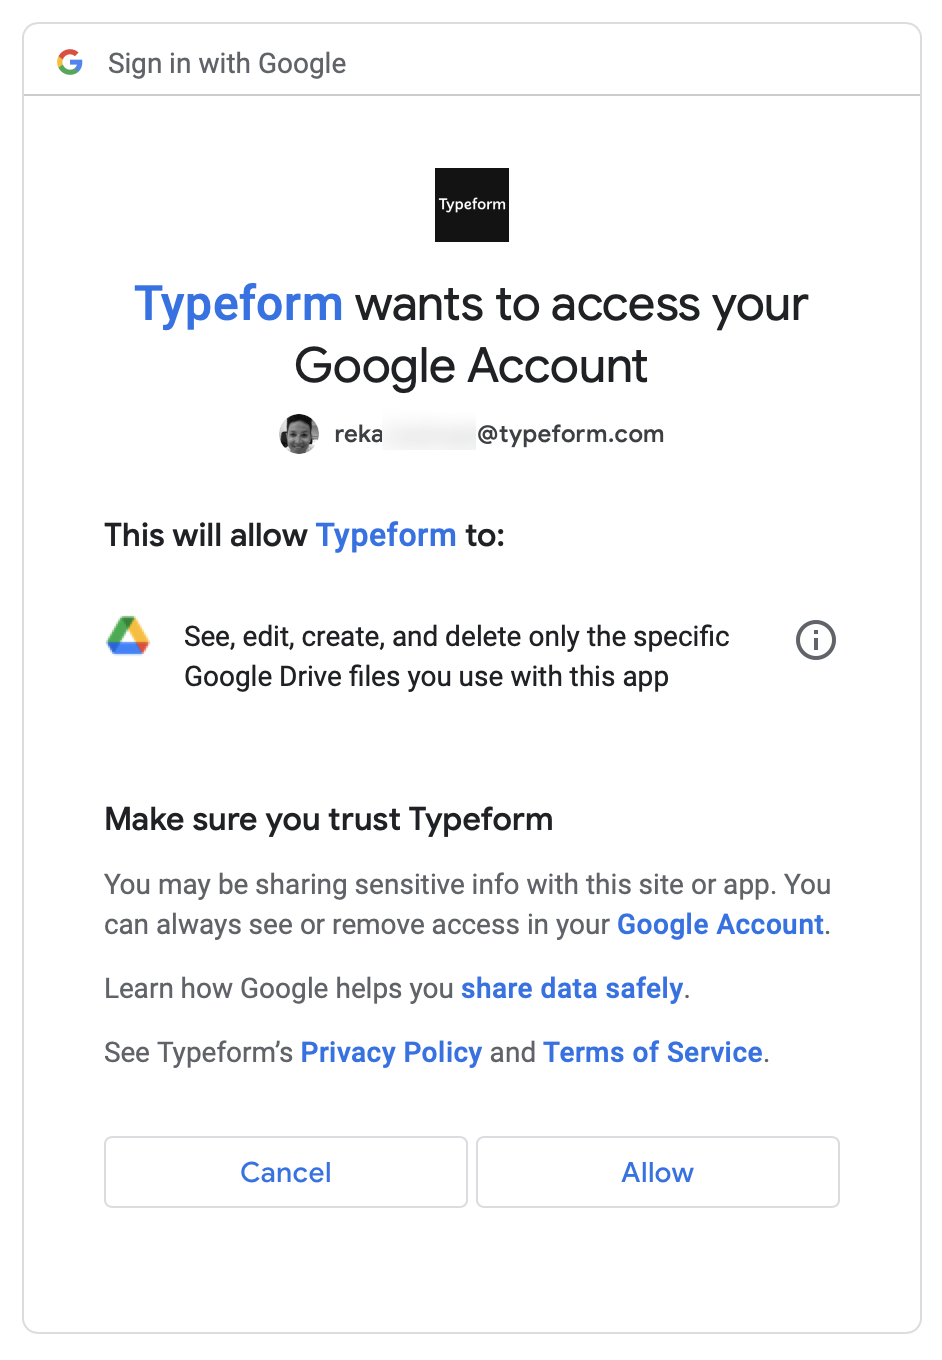The image size is (942, 1360).
Task: Click the Google Drive icon
Action: pos(128,636)
